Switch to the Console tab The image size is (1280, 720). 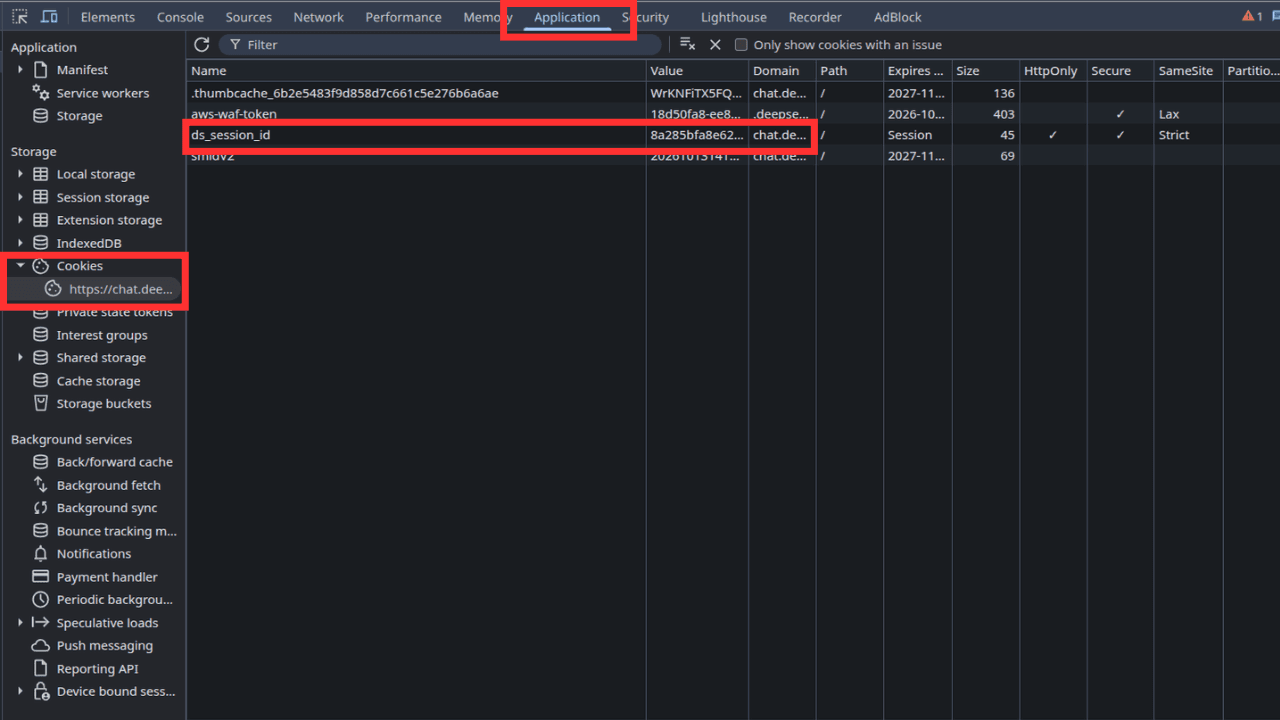point(181,17)
